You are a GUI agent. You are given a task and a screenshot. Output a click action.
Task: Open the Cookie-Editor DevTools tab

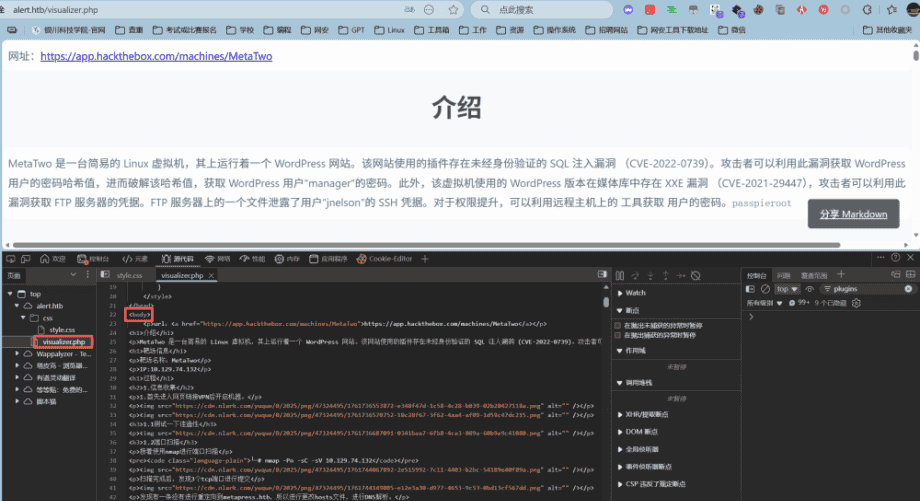(384, 259)
